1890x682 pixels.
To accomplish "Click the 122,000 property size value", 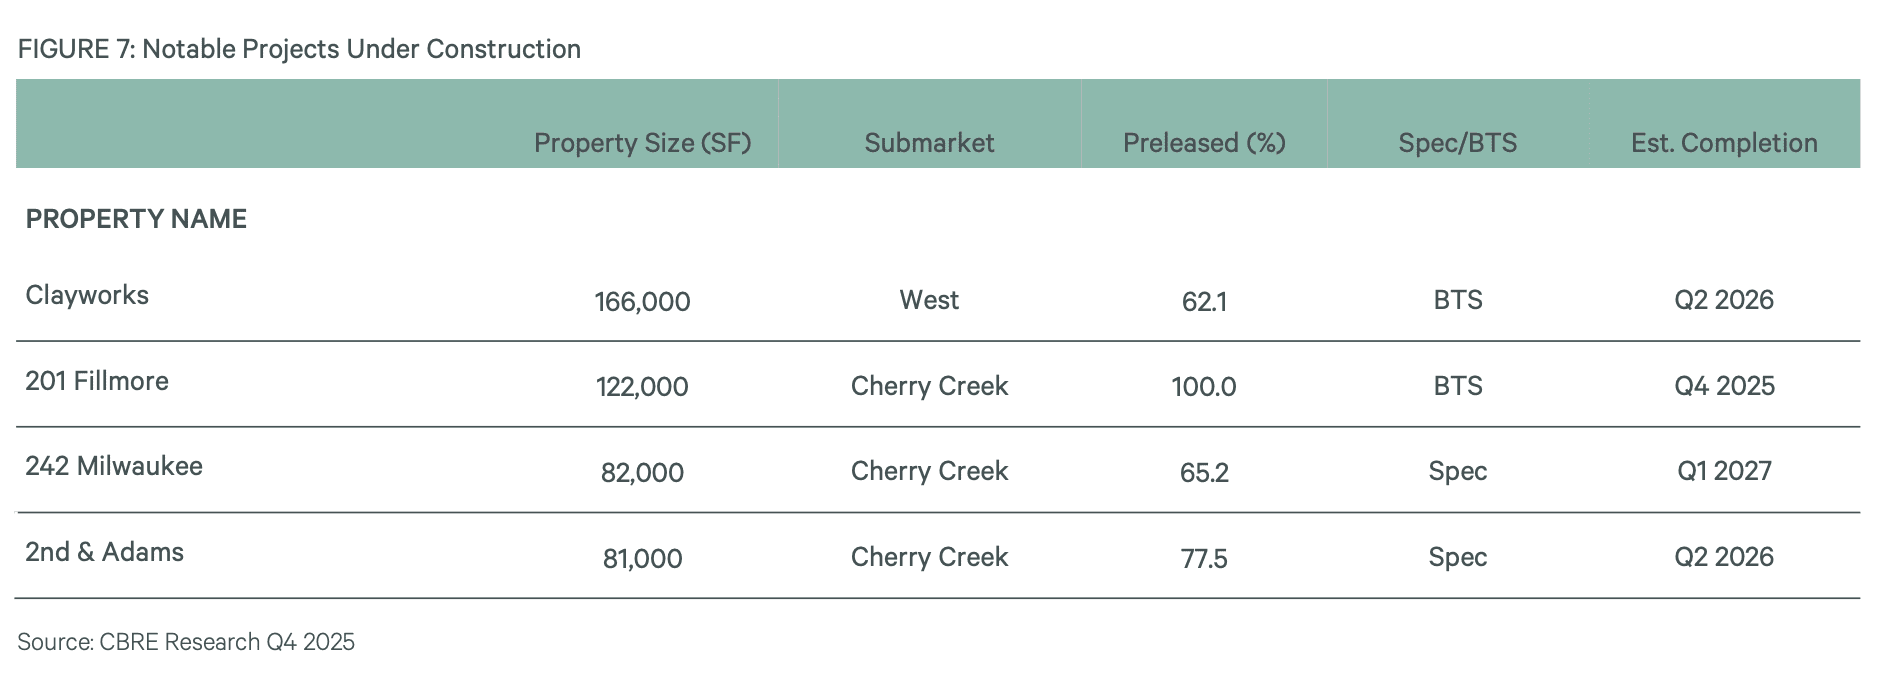I will [x=642, y=387].
